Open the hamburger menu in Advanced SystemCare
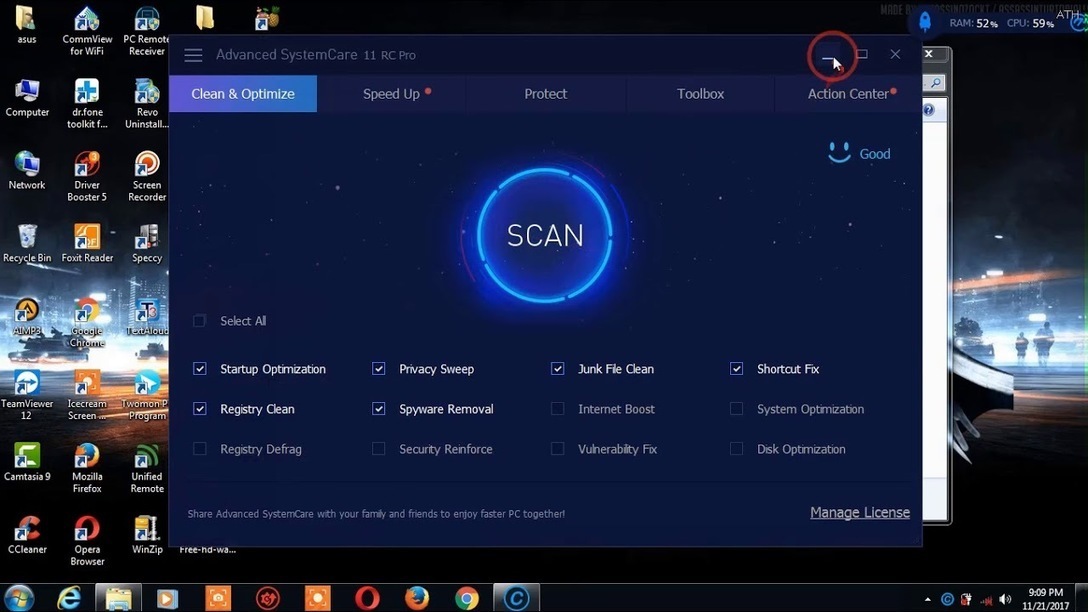This screenshot has height=612, width=1088. tap(193, 55)
